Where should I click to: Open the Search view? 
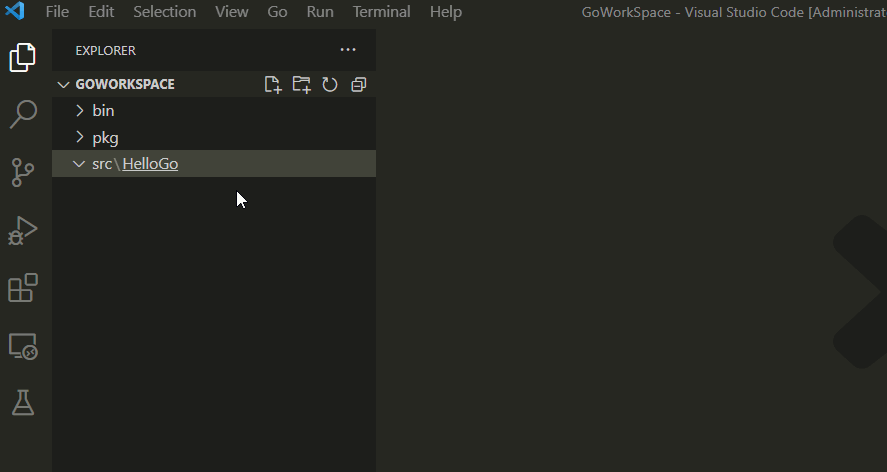tap(23, 114)
